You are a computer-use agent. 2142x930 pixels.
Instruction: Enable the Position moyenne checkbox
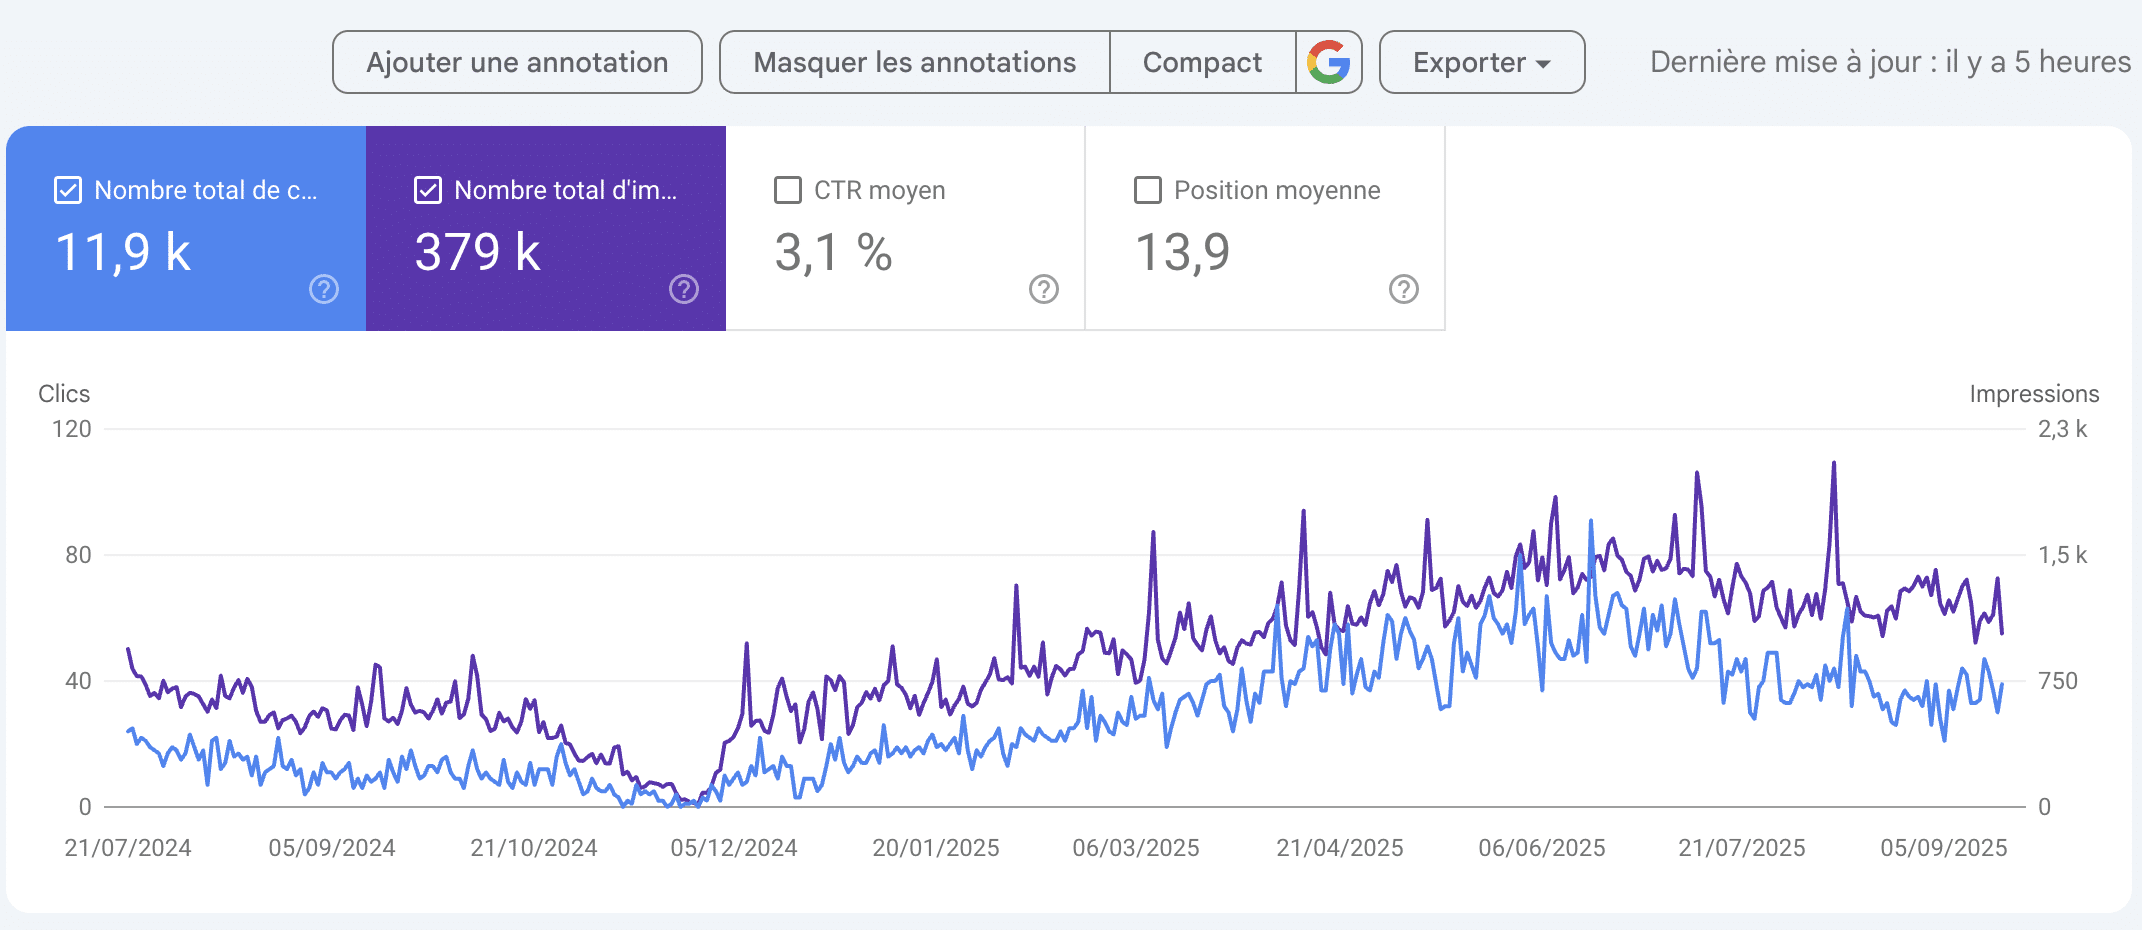(x=1147, y=189)
